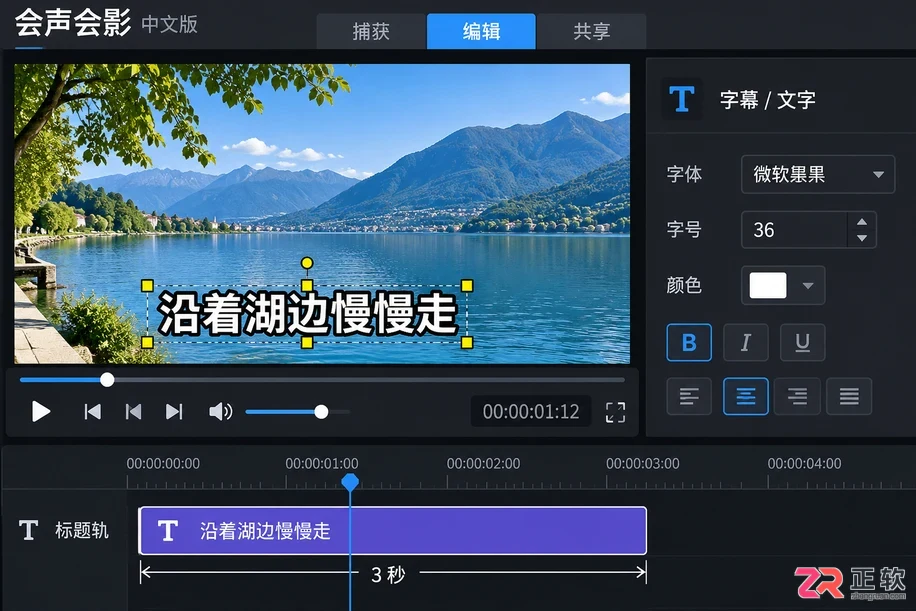Click the bottom-right handle of text box
The height and width of the screenshot is (611, 916).
tap(467, 342)
